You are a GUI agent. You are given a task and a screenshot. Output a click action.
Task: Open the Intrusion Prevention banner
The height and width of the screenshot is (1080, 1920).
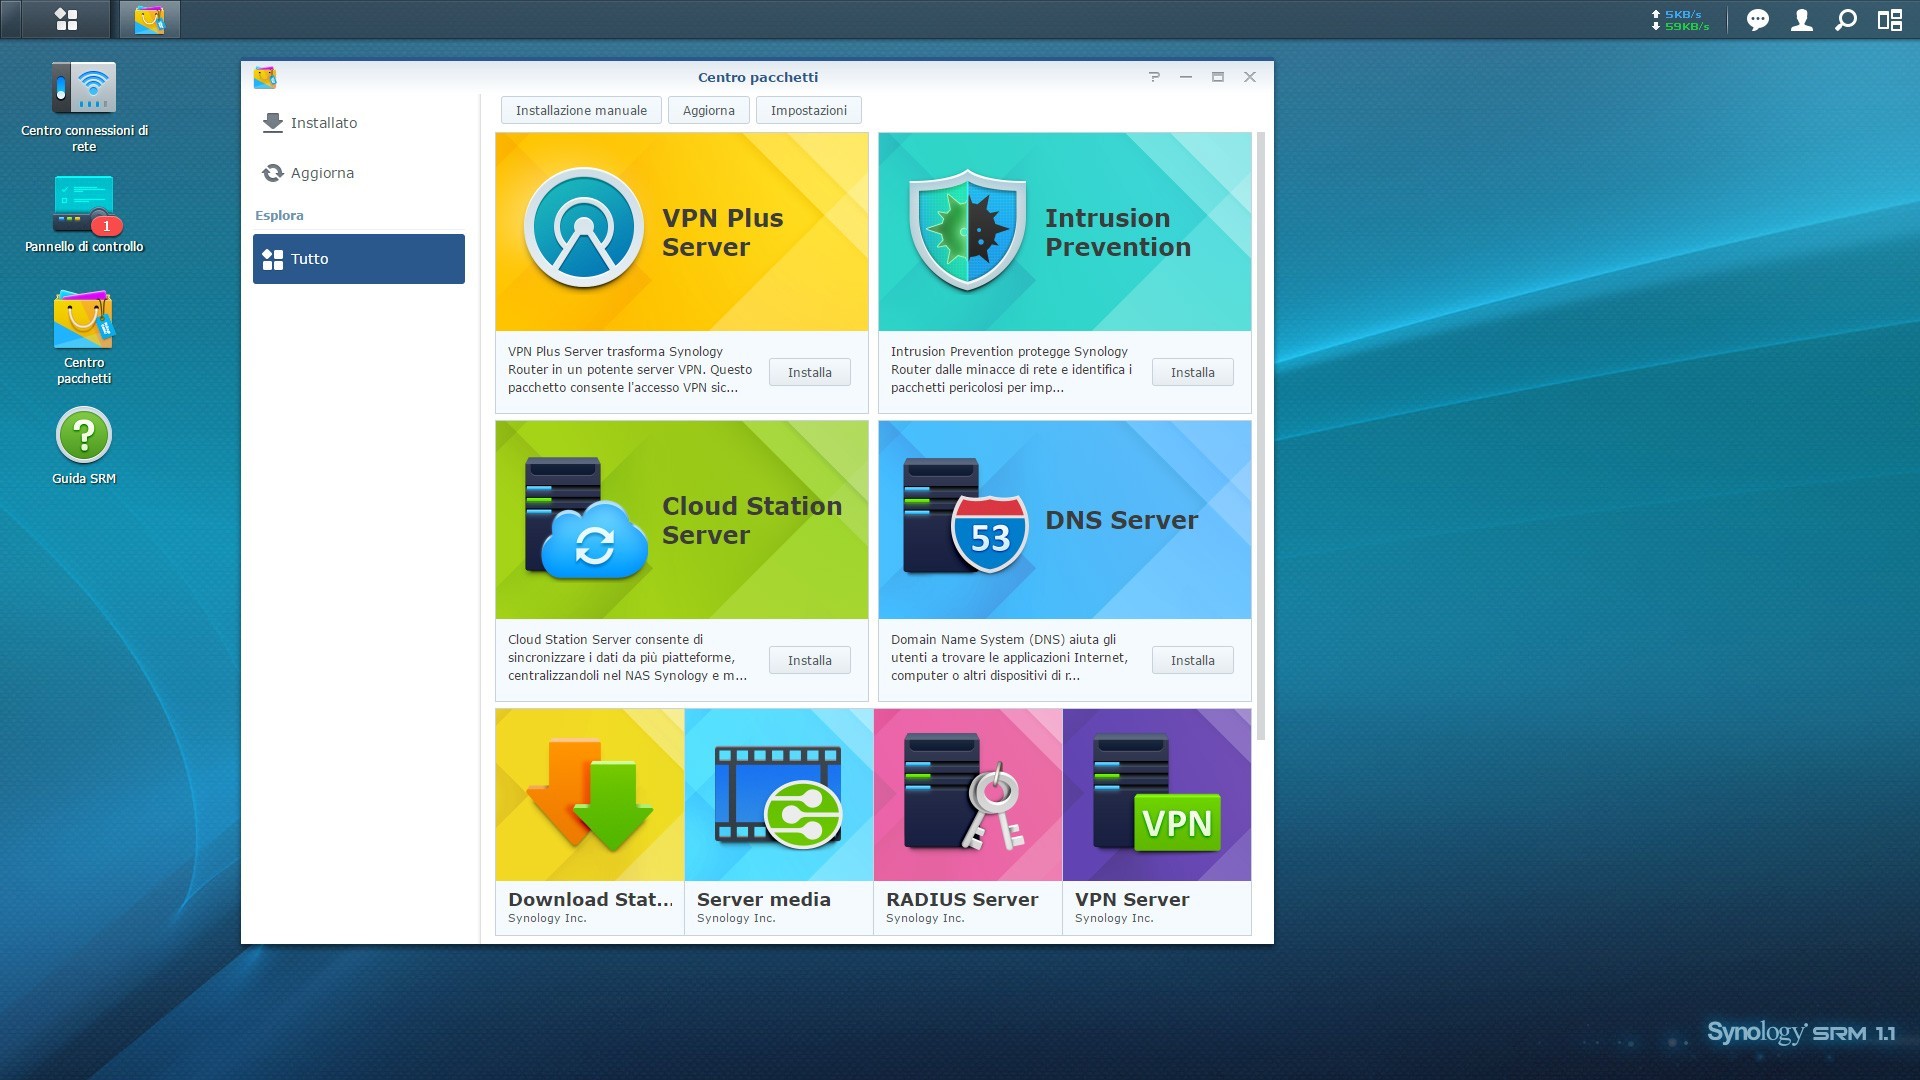[x=1064, y=232]
